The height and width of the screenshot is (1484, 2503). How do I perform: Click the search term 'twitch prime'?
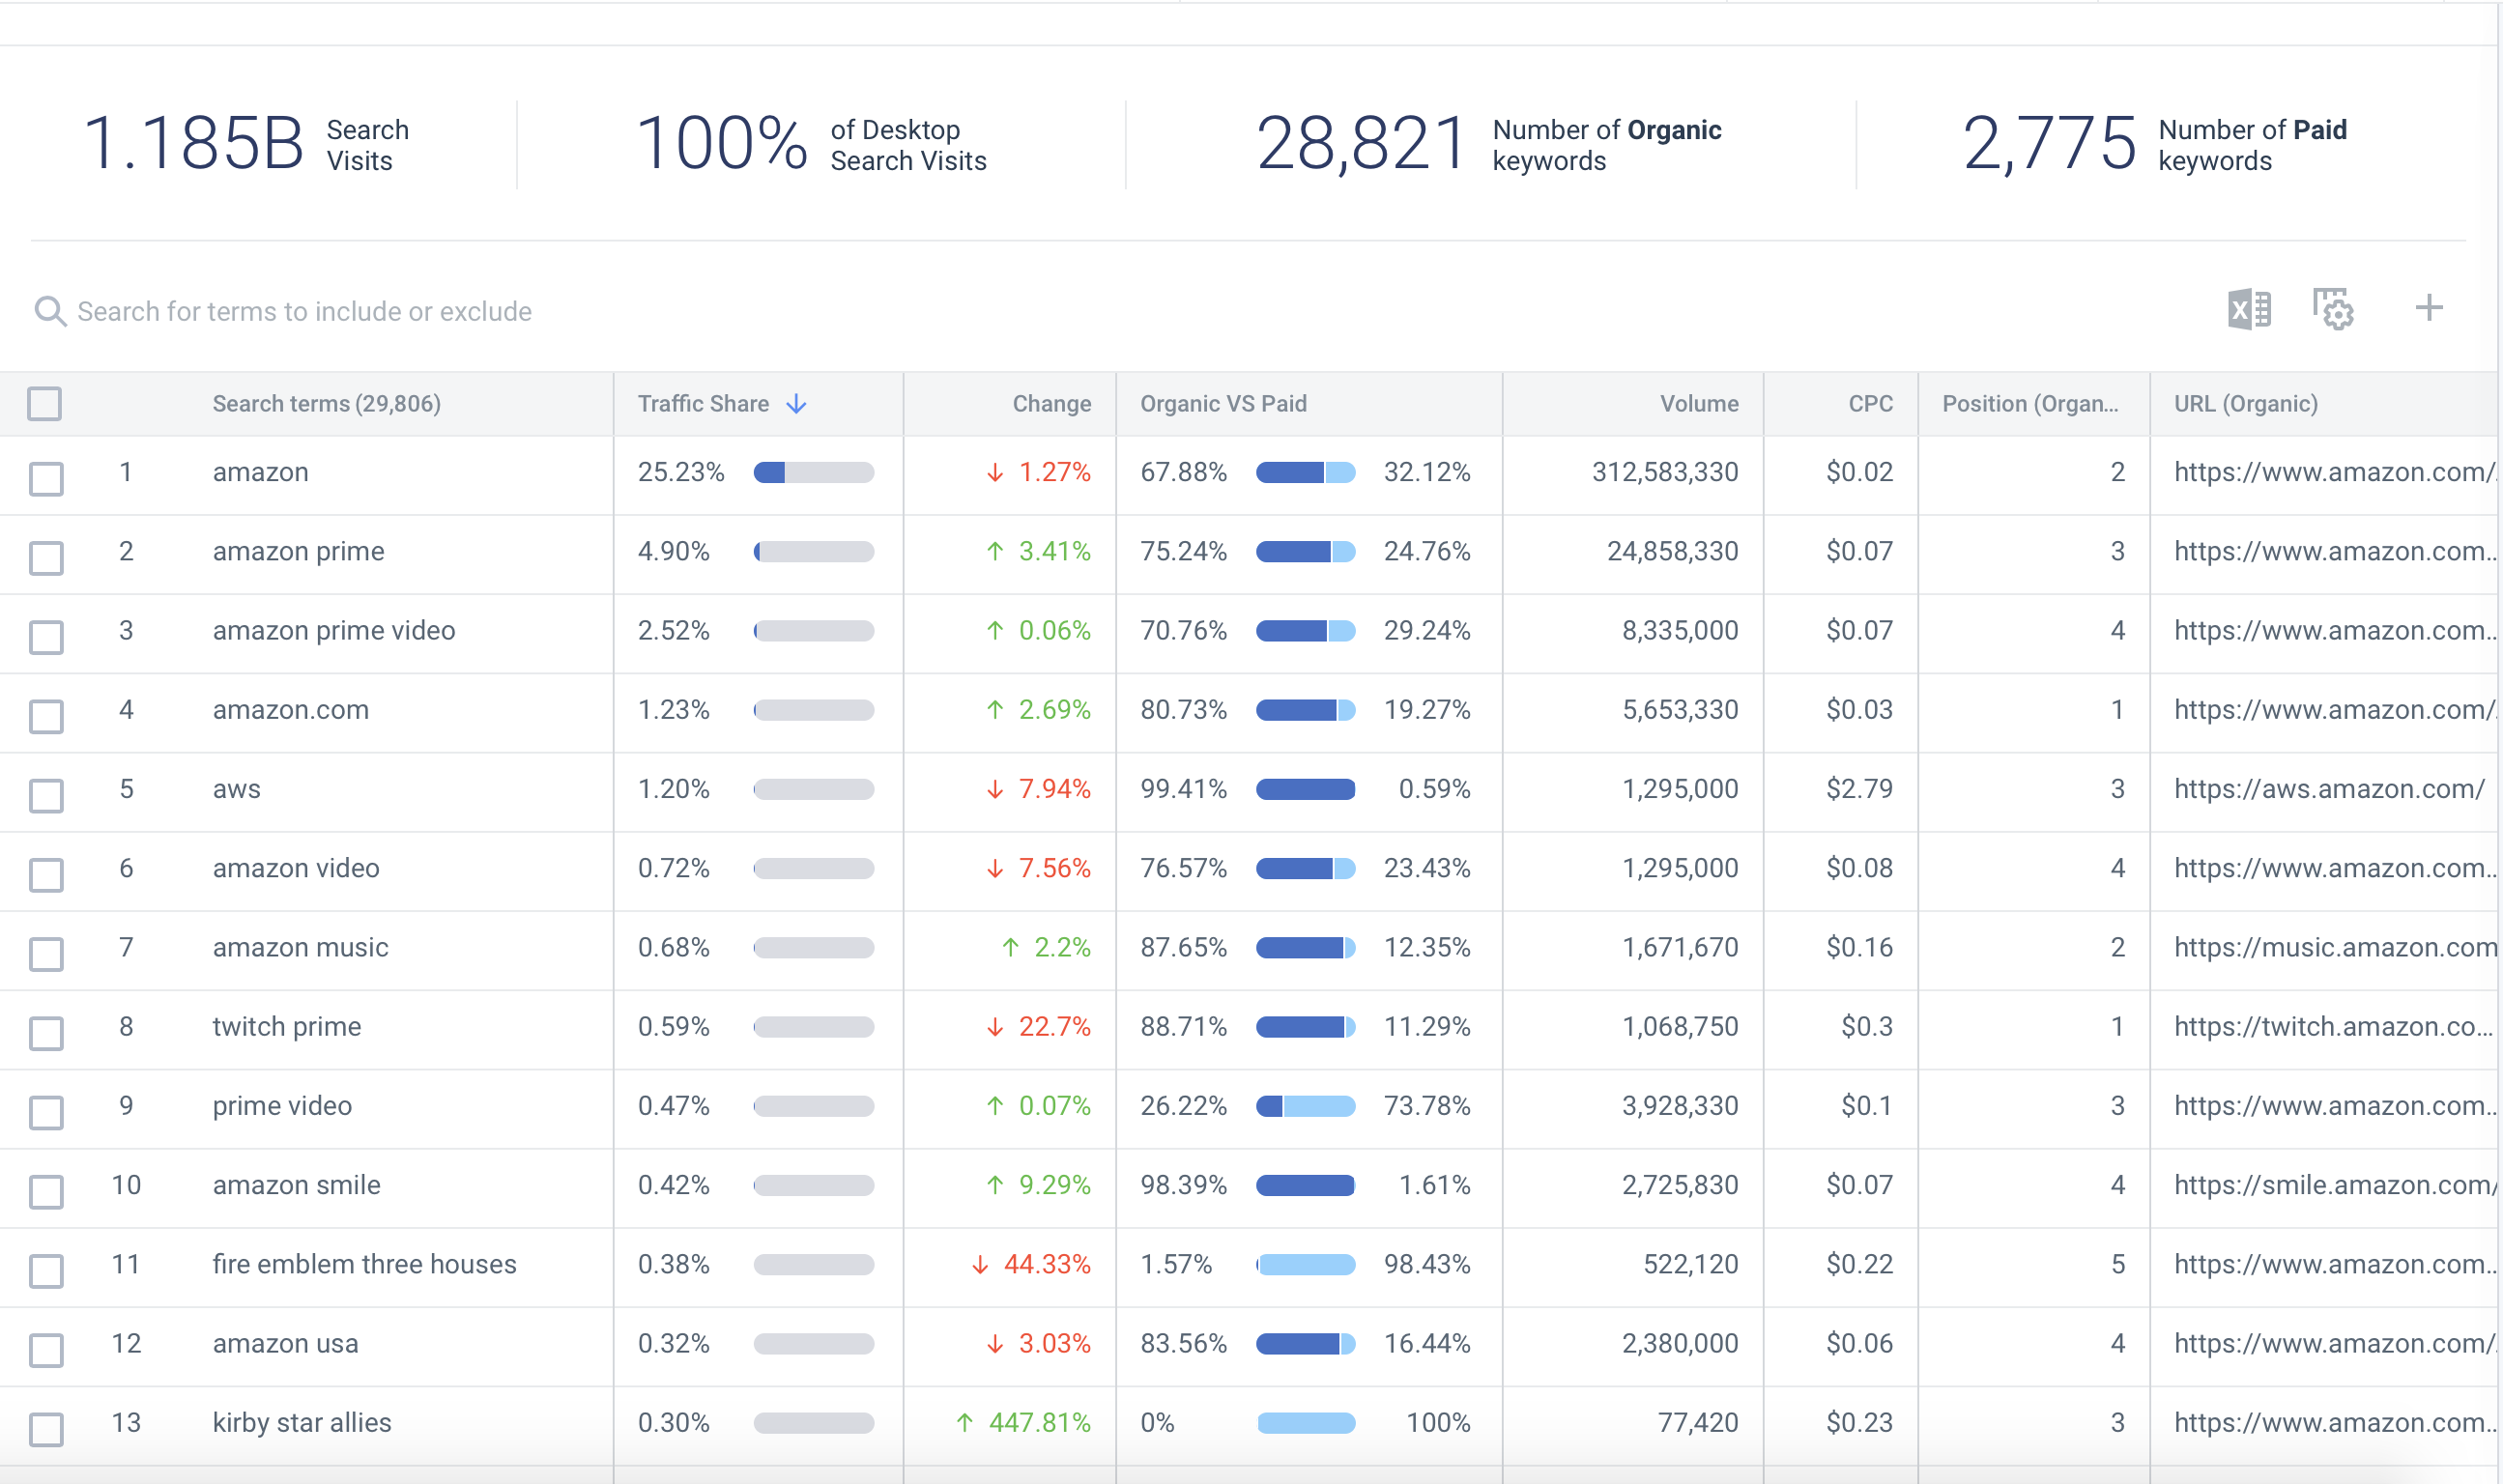[x=286, y=1026]
